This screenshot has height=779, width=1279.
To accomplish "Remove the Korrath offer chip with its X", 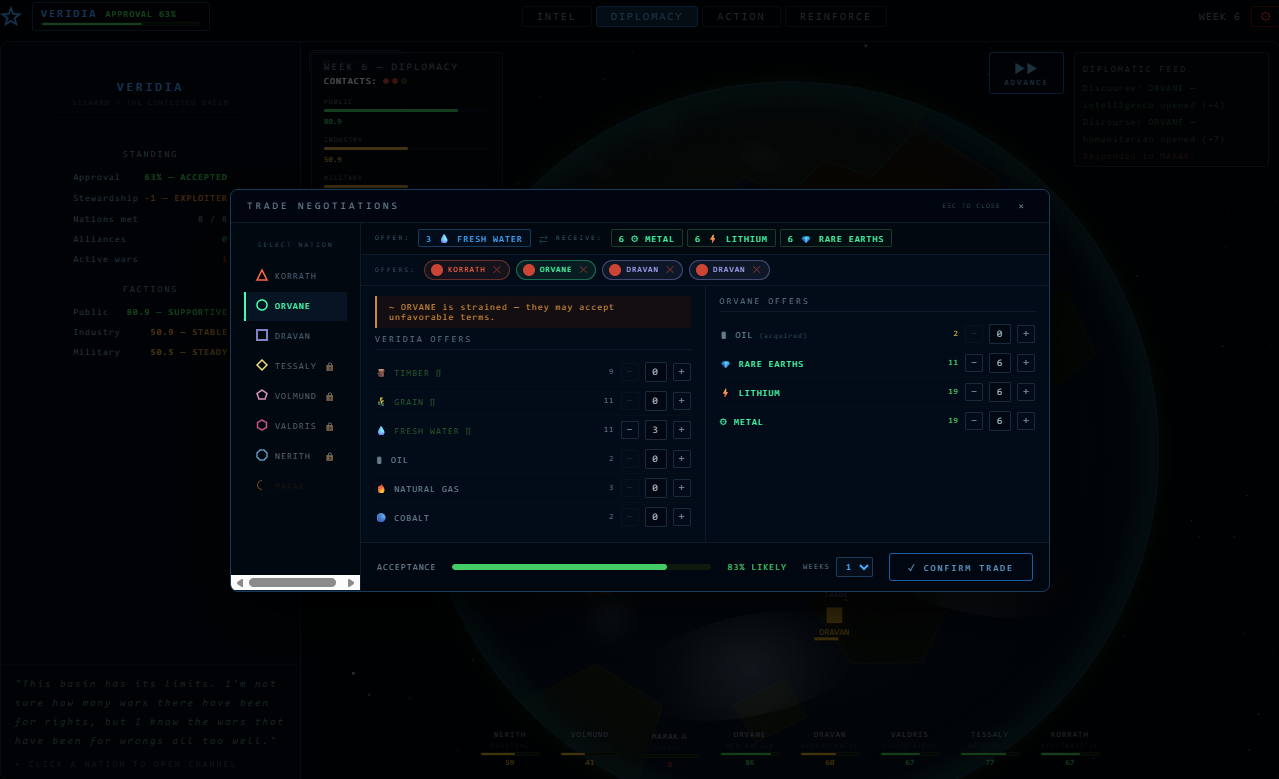I will [497, 270].
